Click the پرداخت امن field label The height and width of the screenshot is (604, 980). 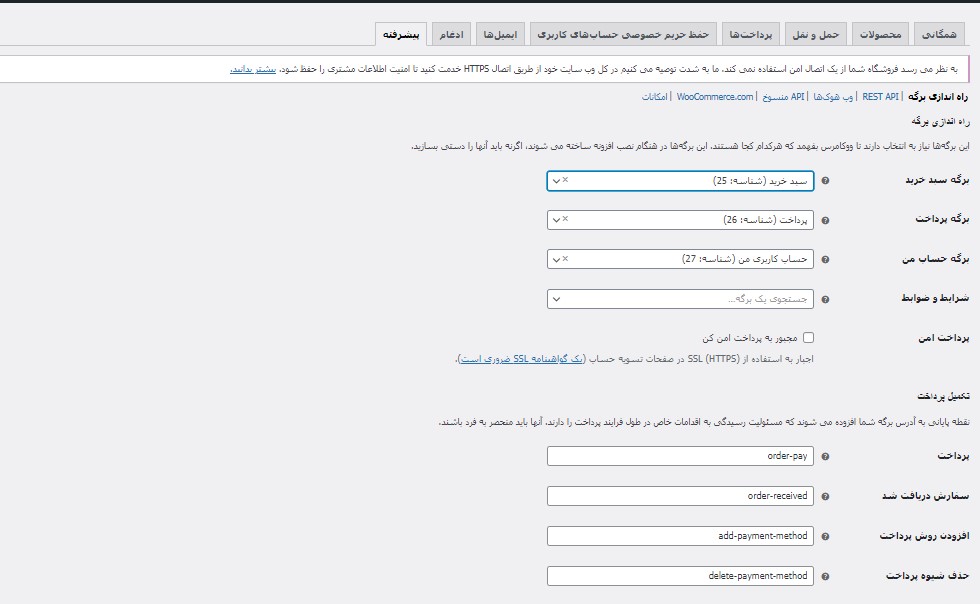tap(943, 338)
